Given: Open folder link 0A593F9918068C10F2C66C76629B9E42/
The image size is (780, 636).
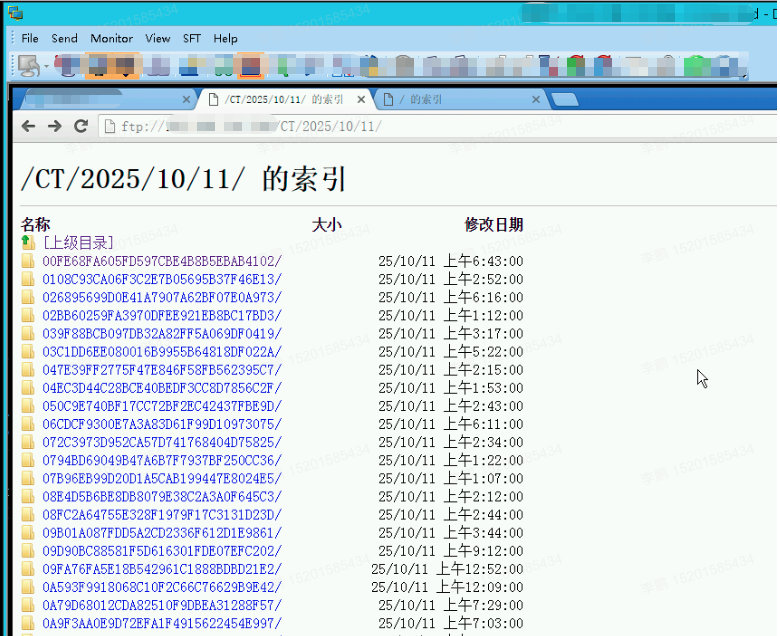Looking at the screenshot, I should pos(162,587).
